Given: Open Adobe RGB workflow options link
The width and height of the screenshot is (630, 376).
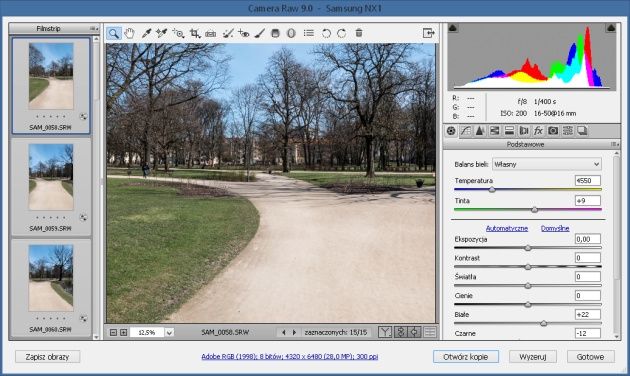Looking at the screenshot, I should coord(290,356).
